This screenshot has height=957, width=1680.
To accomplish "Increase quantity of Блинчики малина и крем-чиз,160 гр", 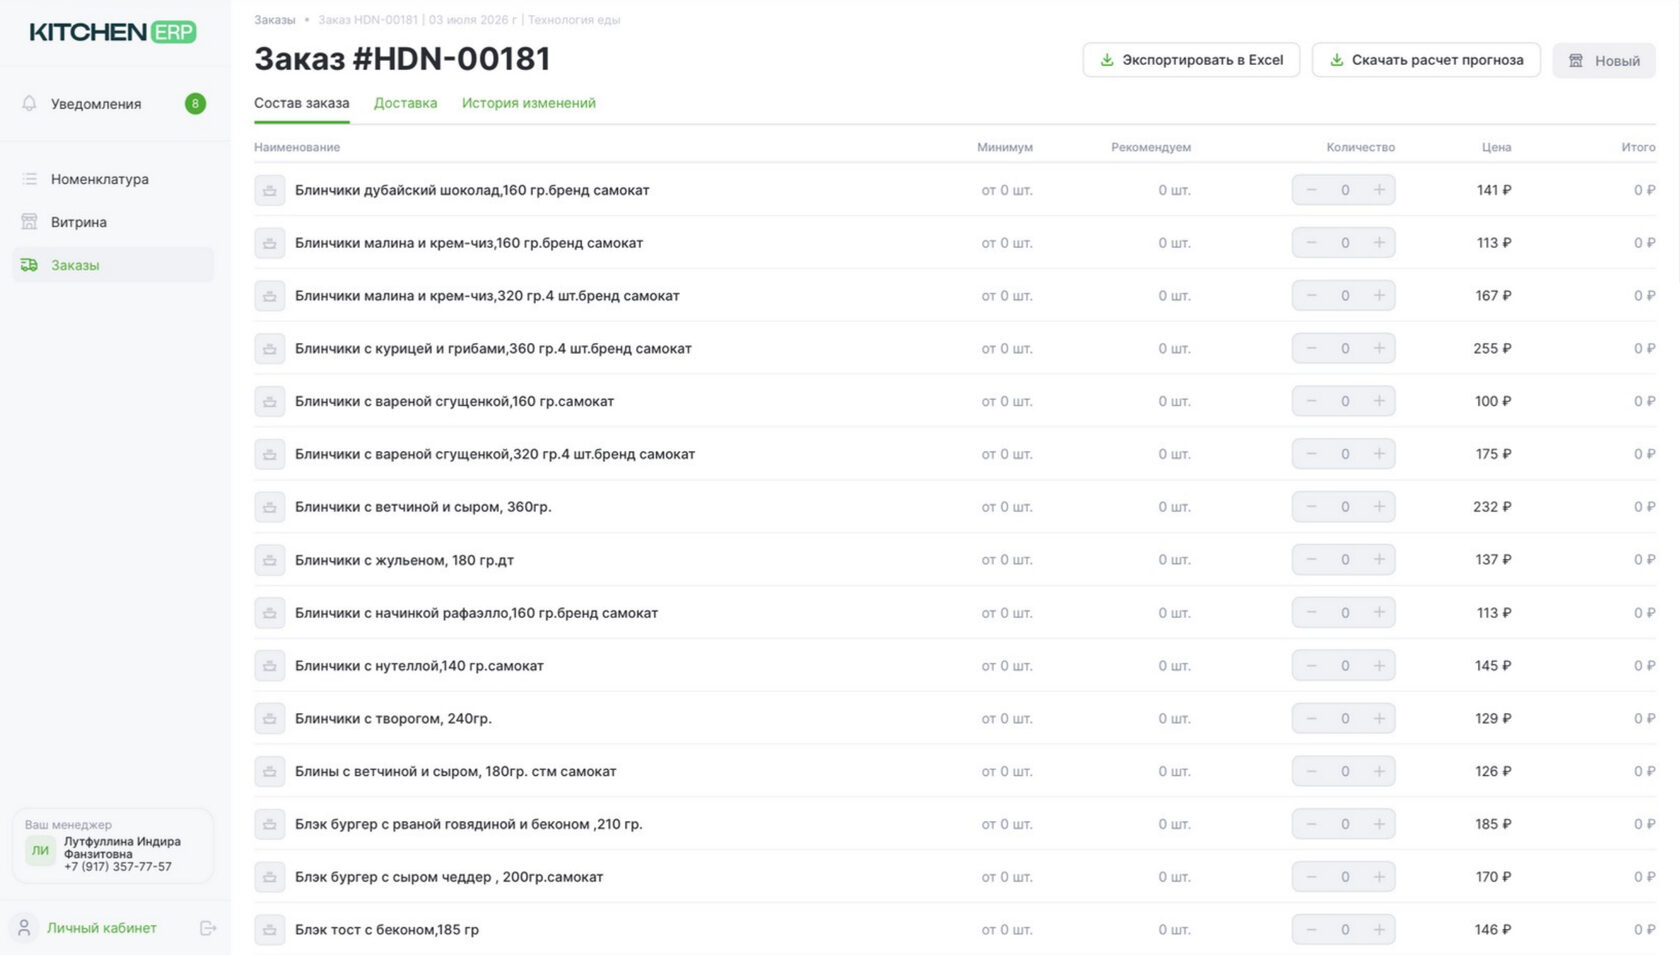I will pyautogui.click(x=1379, y=243).
